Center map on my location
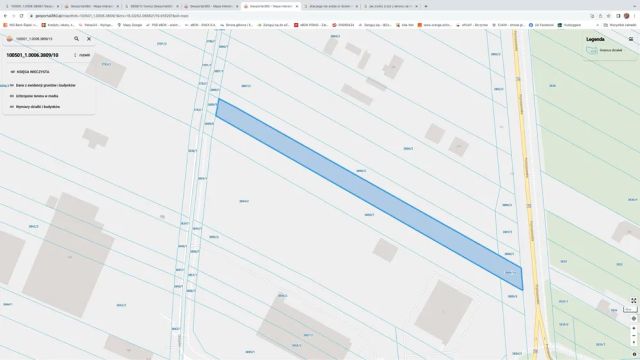This screenshot has height=360, width=640. coord(634,318)
